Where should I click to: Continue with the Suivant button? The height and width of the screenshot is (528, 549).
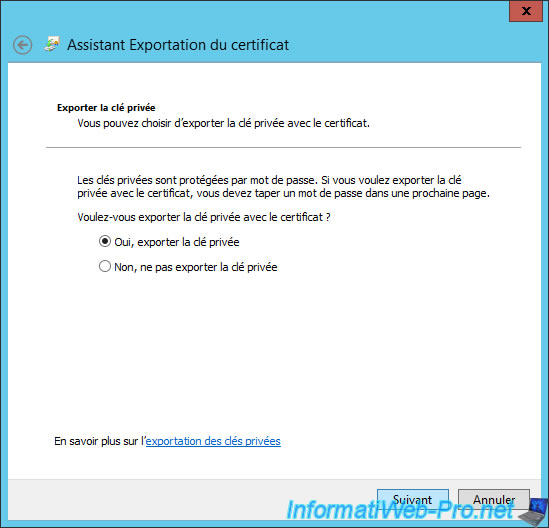click(413, 499)
